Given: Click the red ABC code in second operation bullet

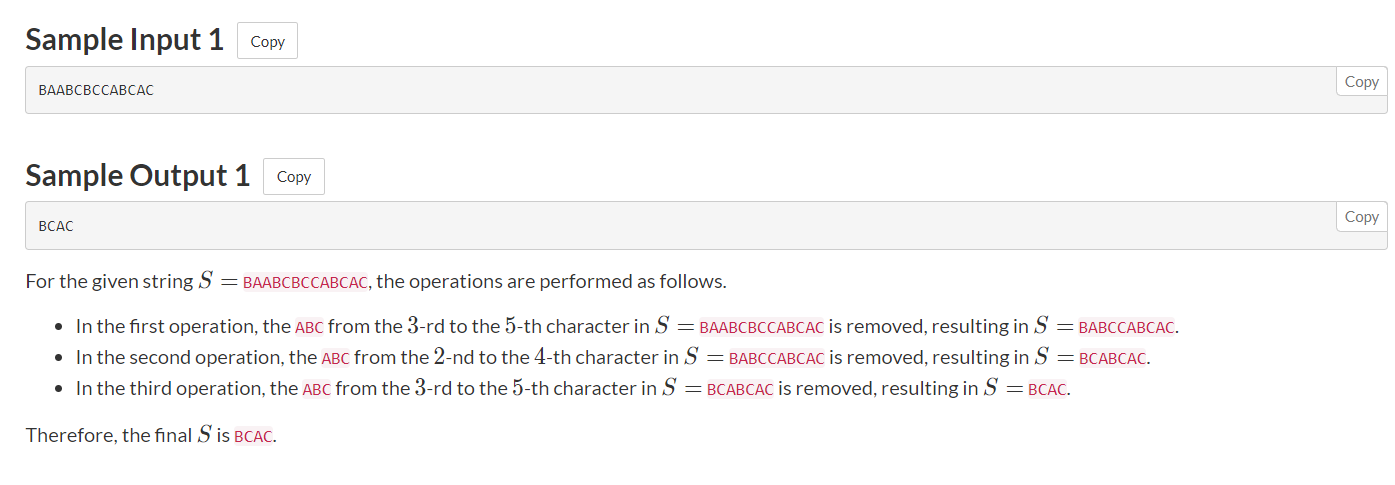Looking at the screenshot, I should tap(335, 358).
